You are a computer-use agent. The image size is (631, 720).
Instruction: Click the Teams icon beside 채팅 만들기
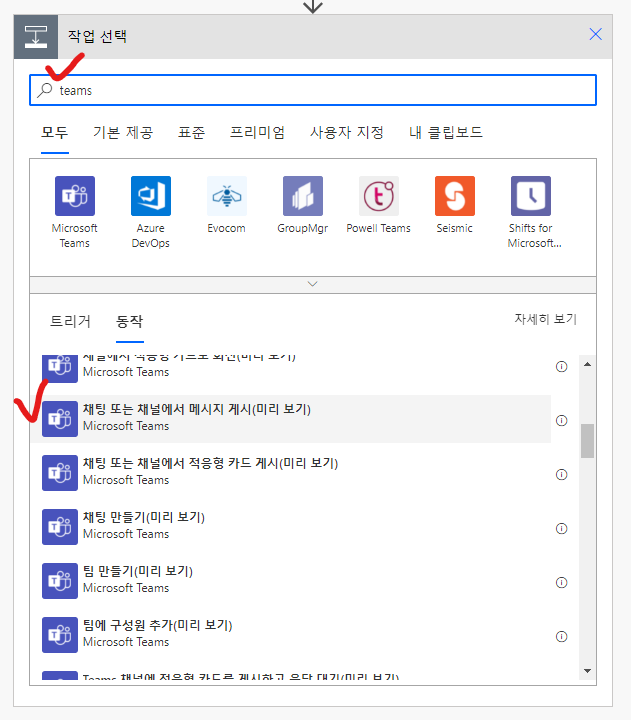click(60, 527)
